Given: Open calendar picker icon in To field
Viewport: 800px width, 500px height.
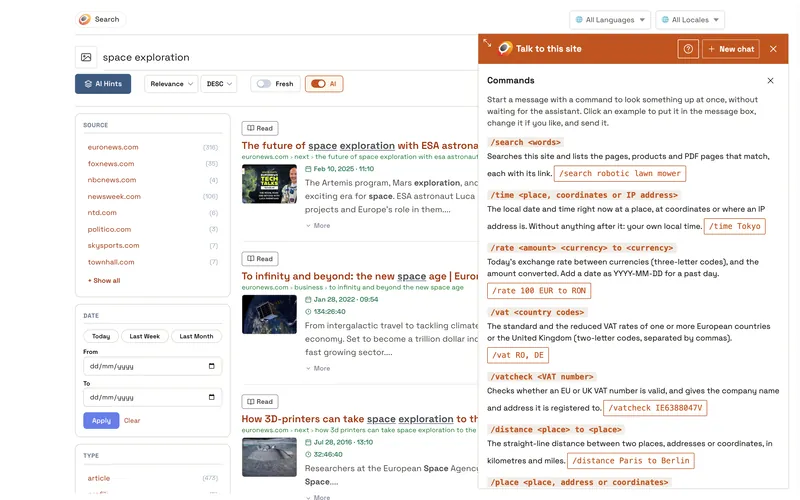Looking at the screenshot, I should click(212, 397).
